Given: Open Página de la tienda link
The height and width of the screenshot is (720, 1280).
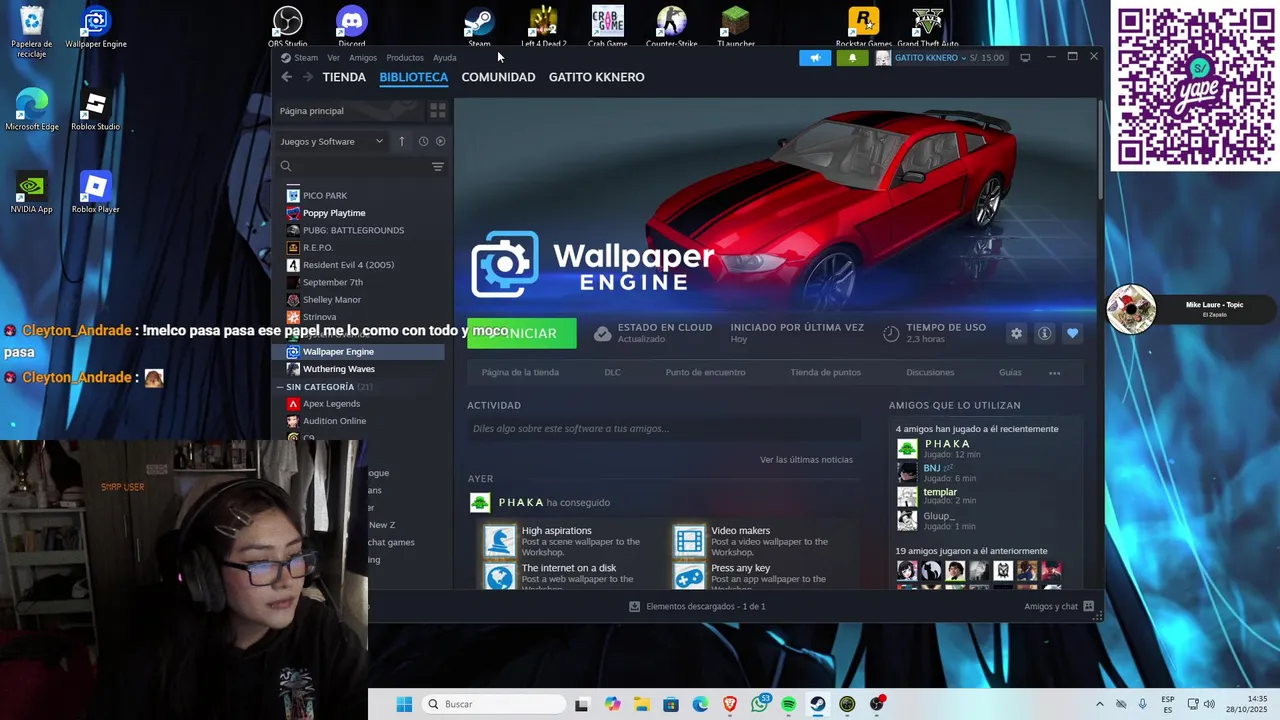Looking at the screenshot, I should pos(520,372).
